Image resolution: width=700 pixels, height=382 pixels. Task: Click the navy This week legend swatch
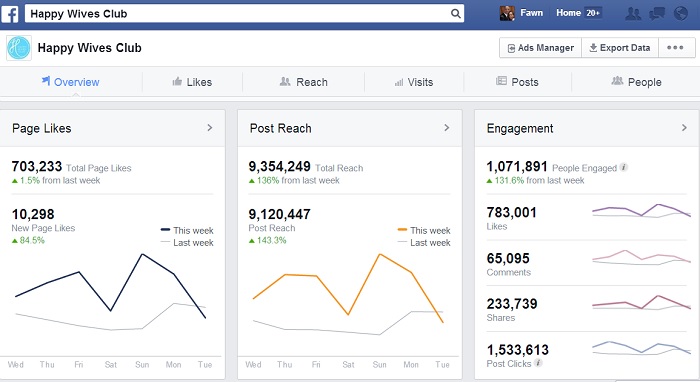(x=165, y=230)
